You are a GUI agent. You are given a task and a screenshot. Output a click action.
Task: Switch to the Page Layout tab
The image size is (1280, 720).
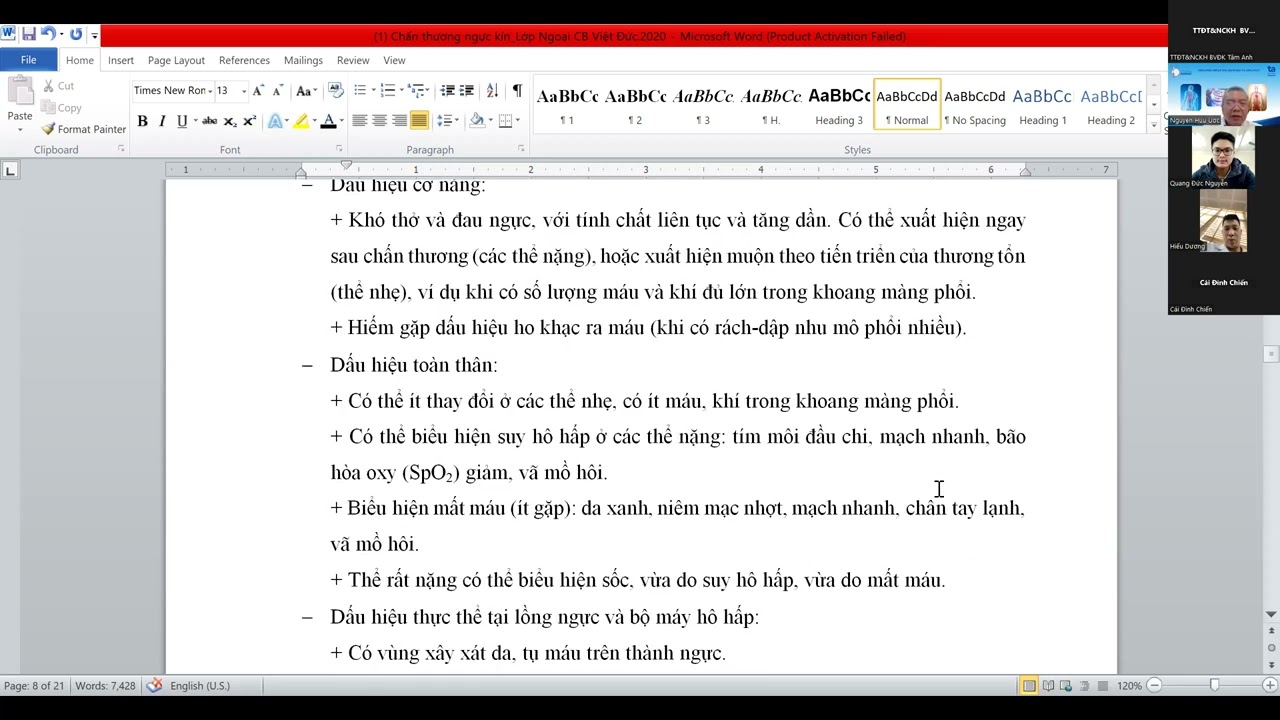click(x=176, y=60)
